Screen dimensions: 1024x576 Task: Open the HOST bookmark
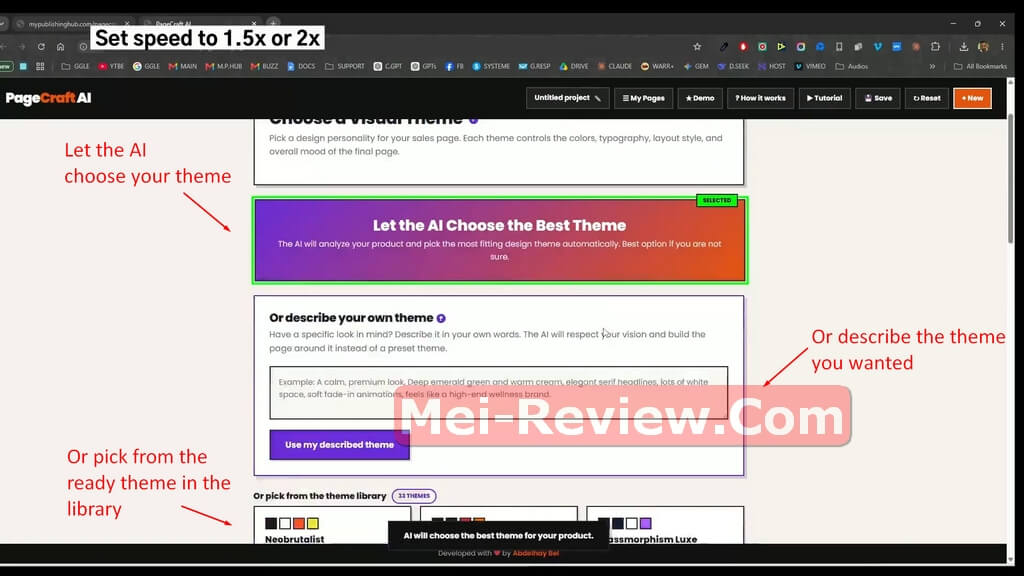(772, 66)
